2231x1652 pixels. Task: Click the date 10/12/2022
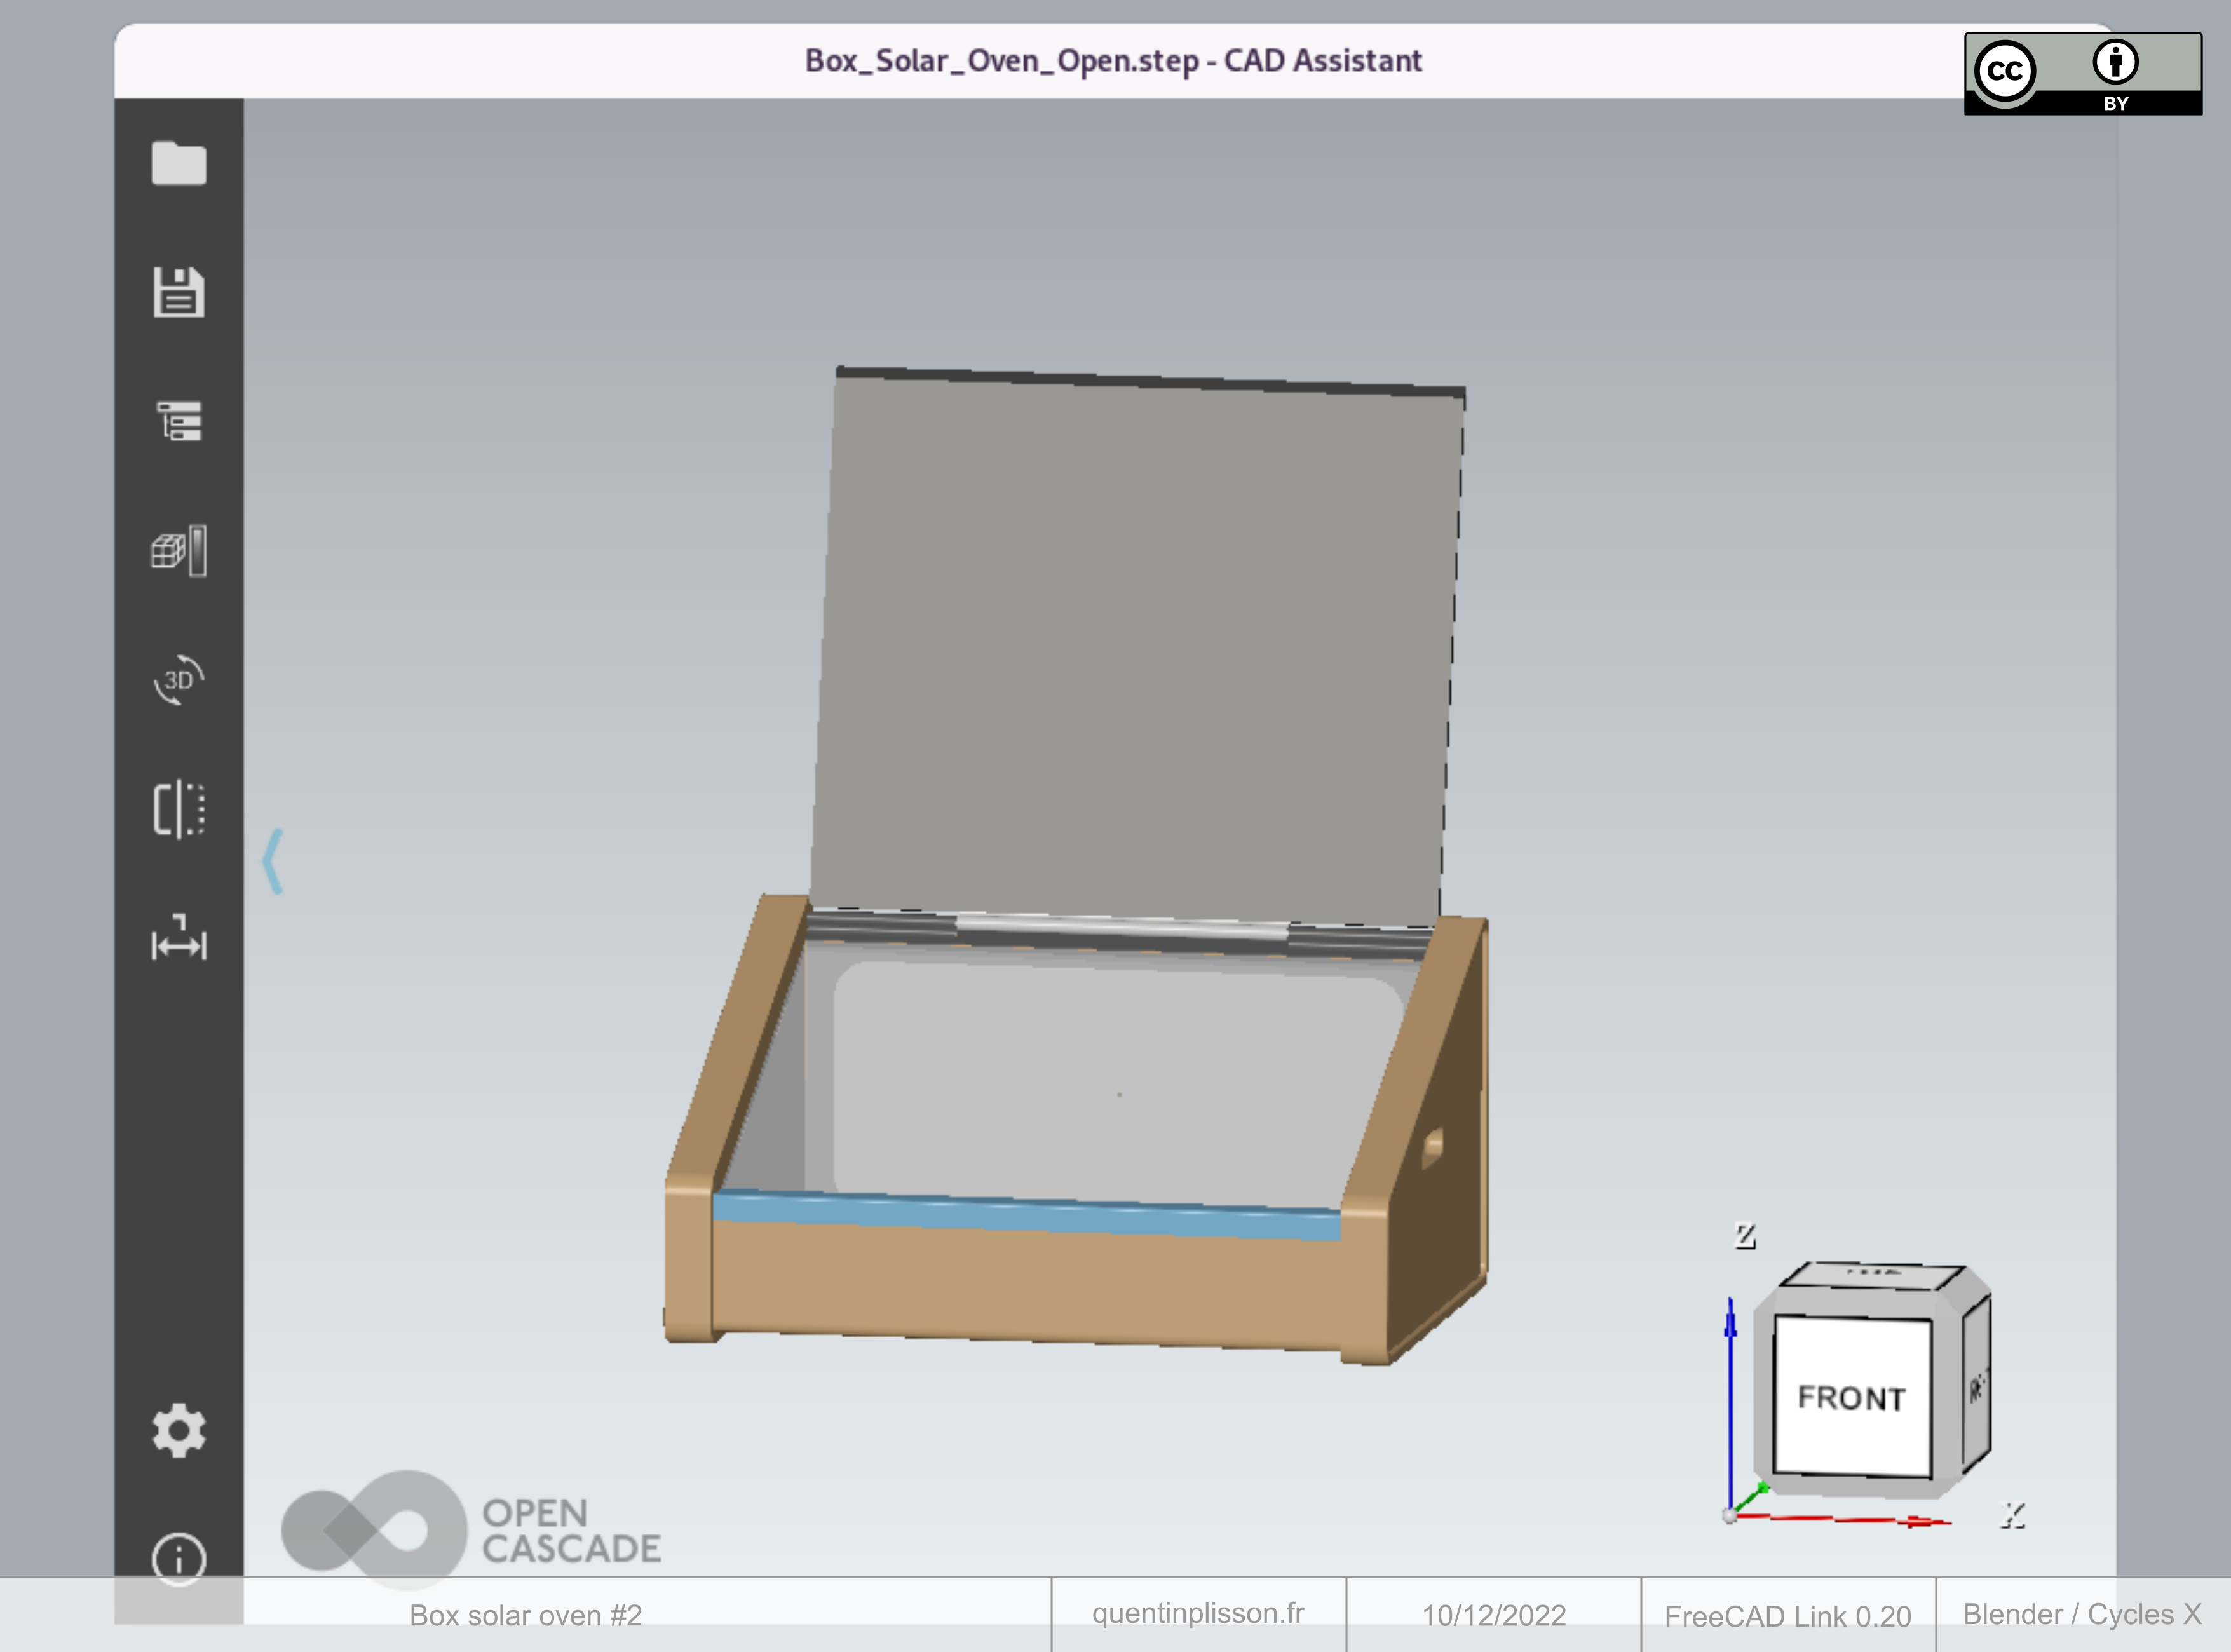(1494, 1615)
